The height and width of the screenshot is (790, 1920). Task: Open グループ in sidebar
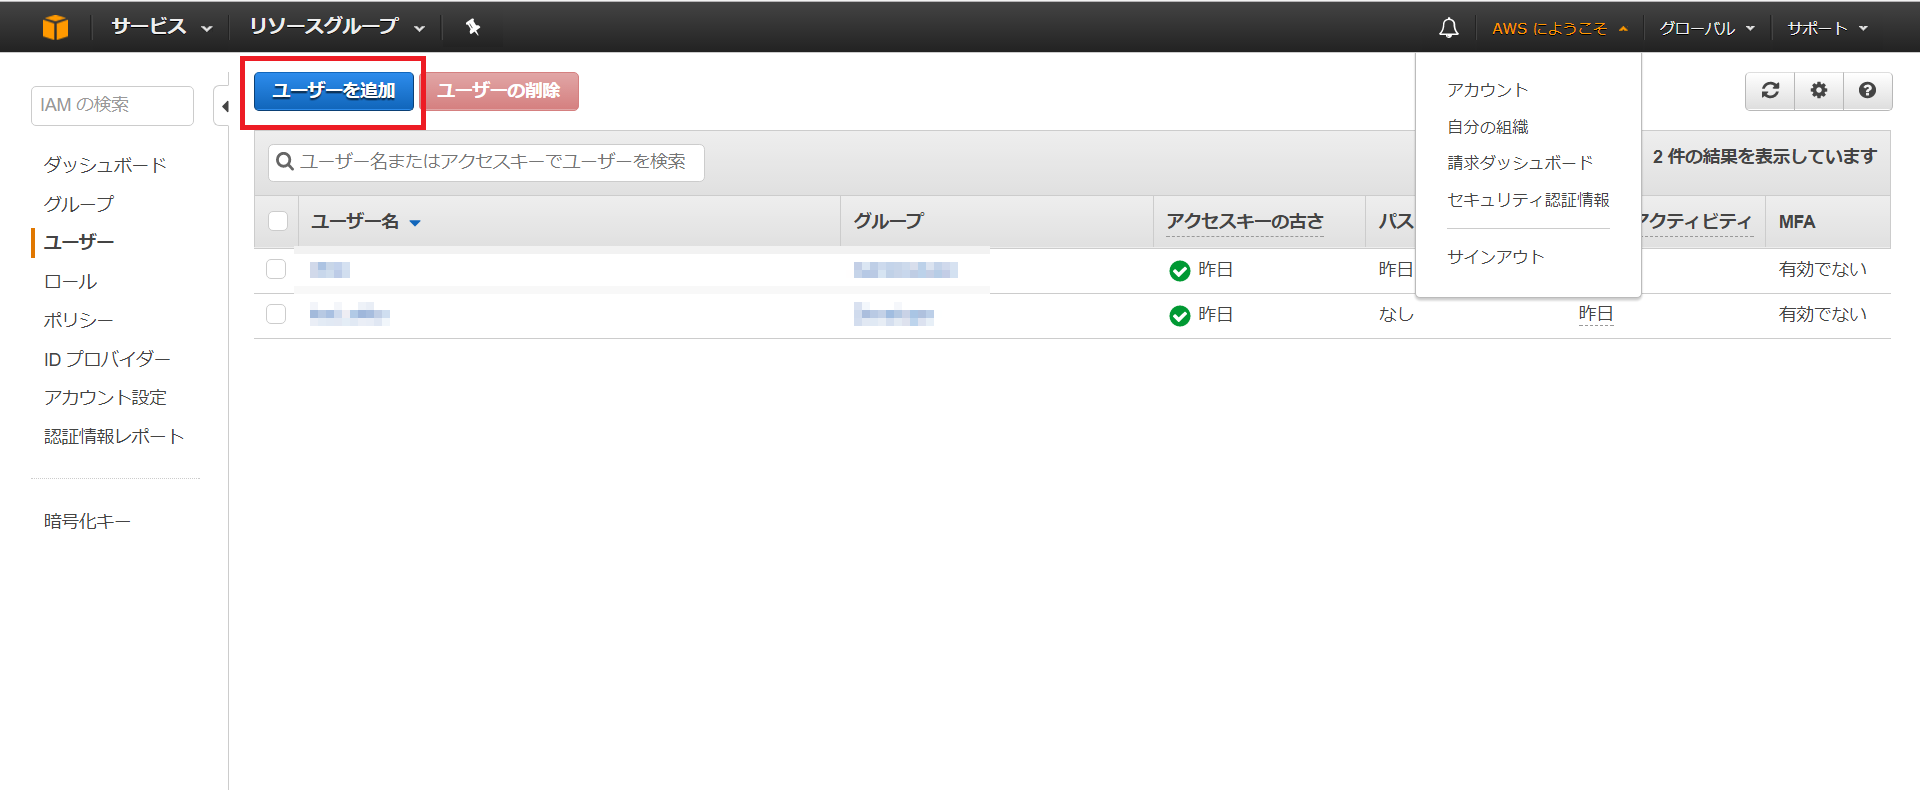tap(79, 204)
